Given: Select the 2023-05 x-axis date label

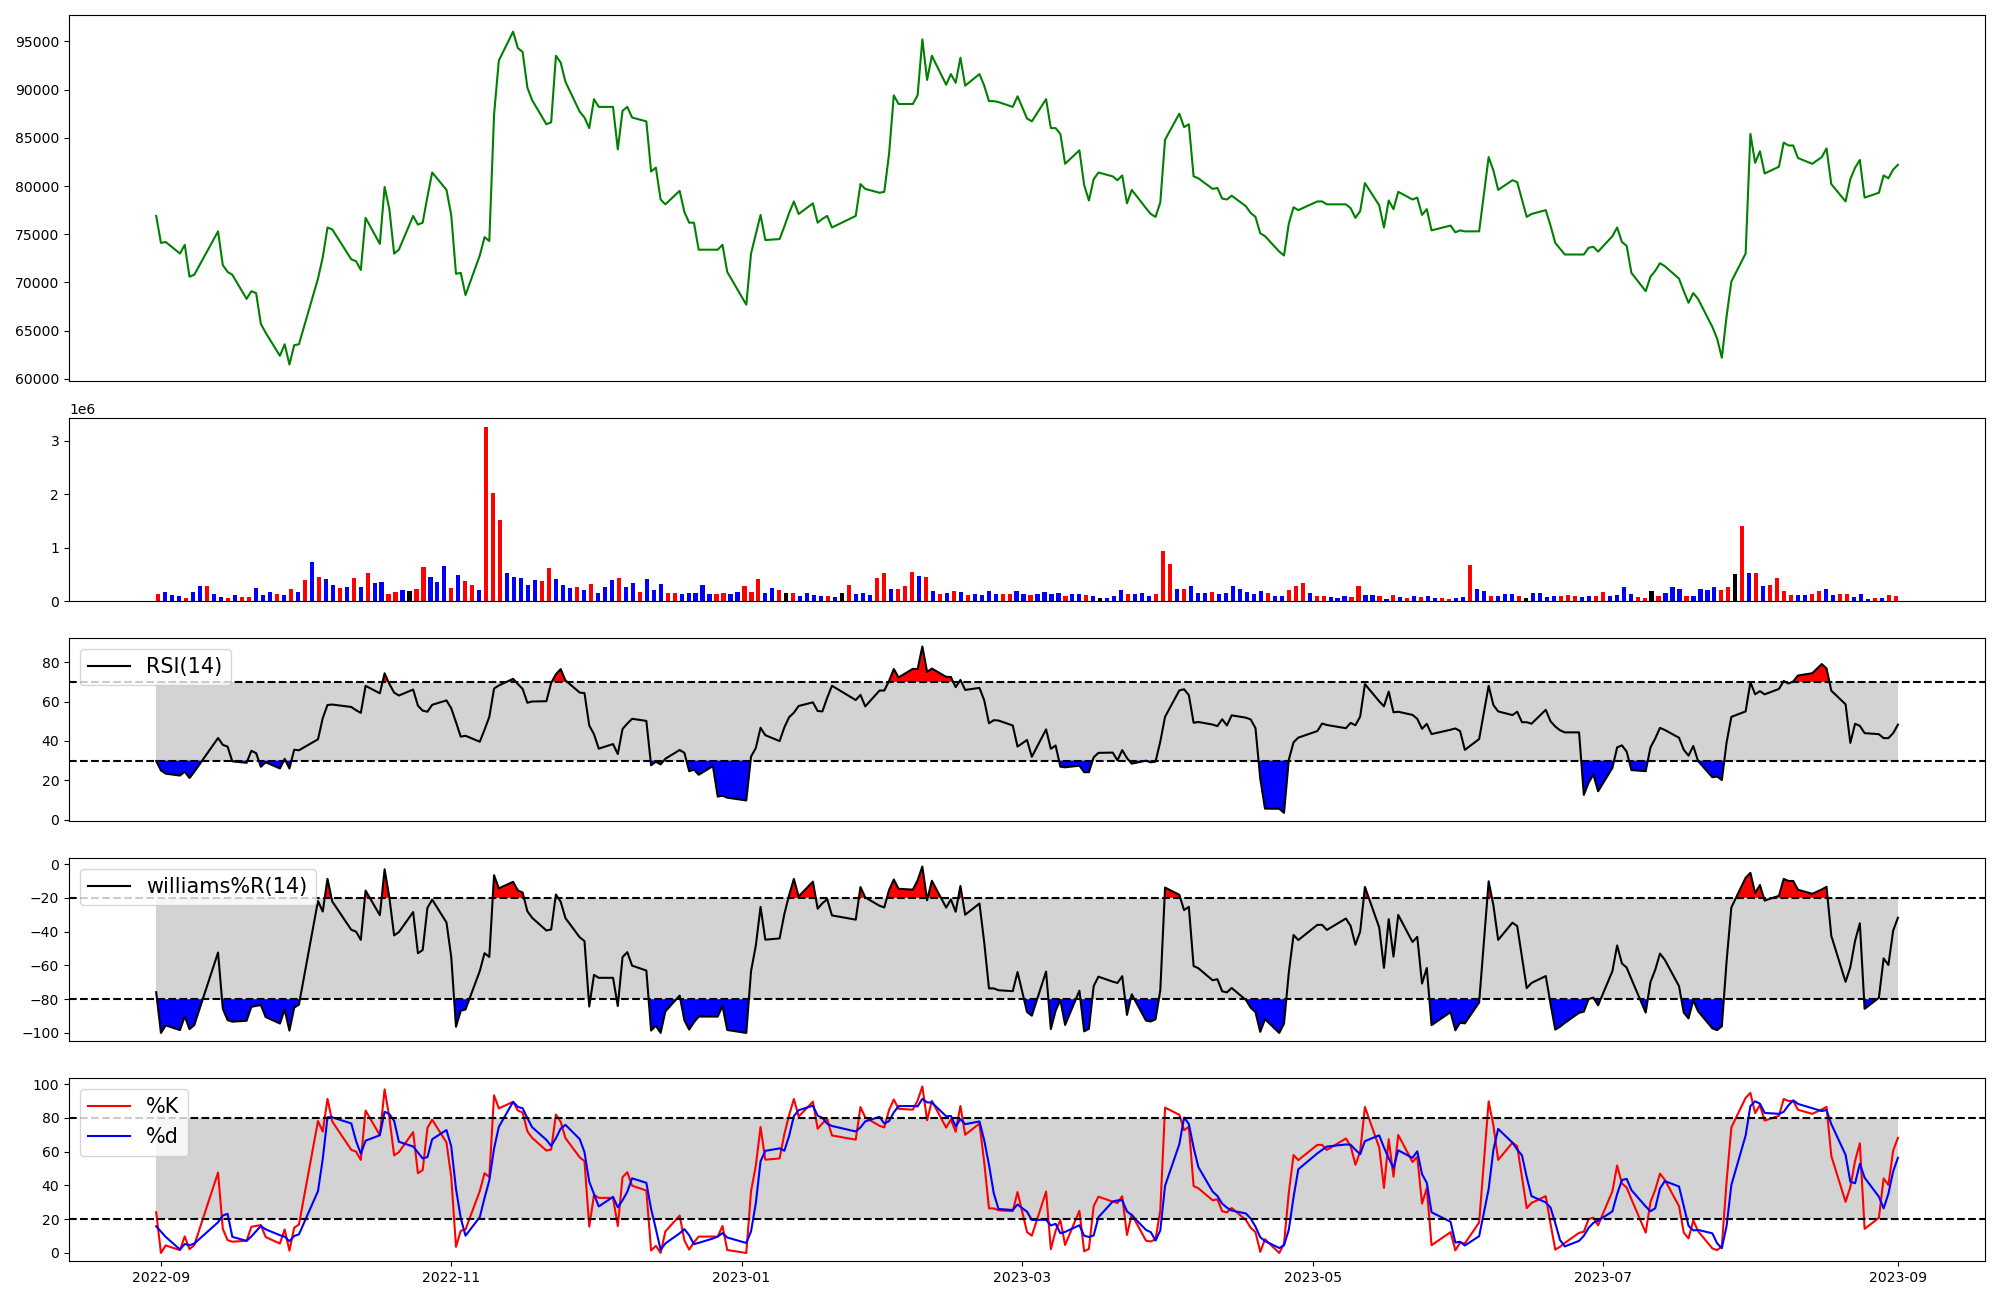Looking at the screenshot, I should 1312,1277.
